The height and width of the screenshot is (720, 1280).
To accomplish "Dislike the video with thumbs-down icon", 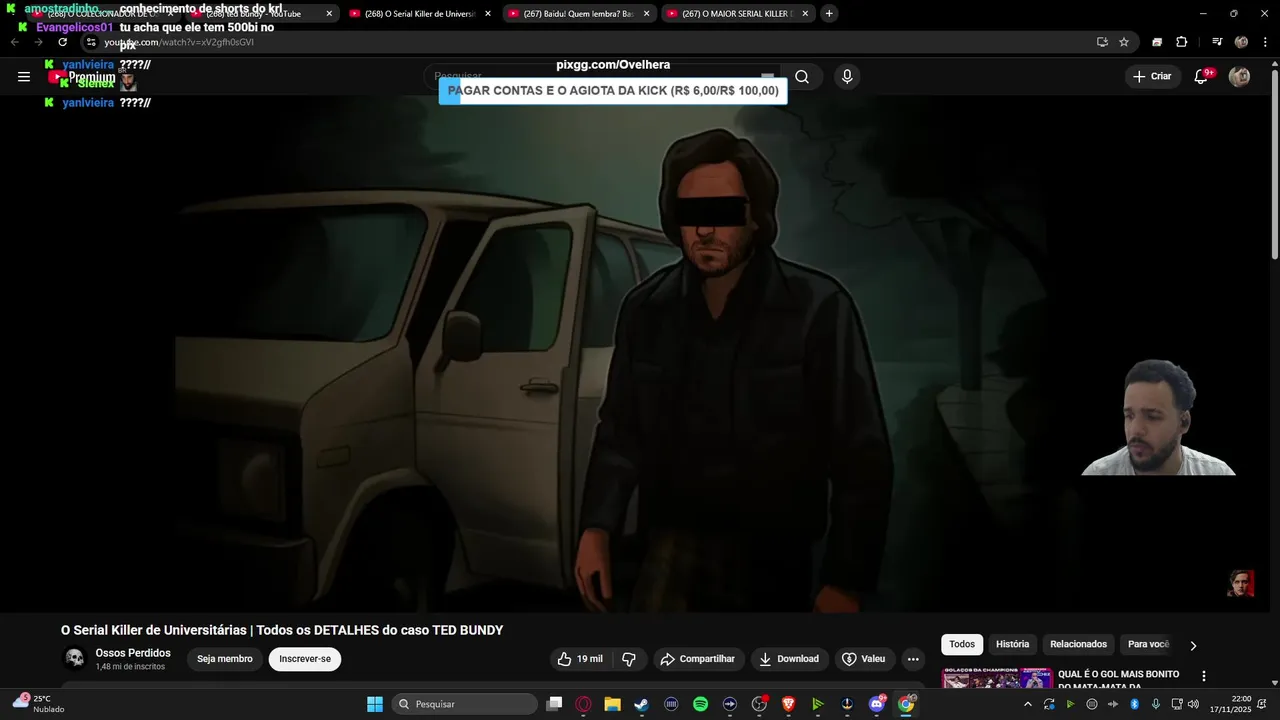I will pyautogui.click(x=629, y=659).
